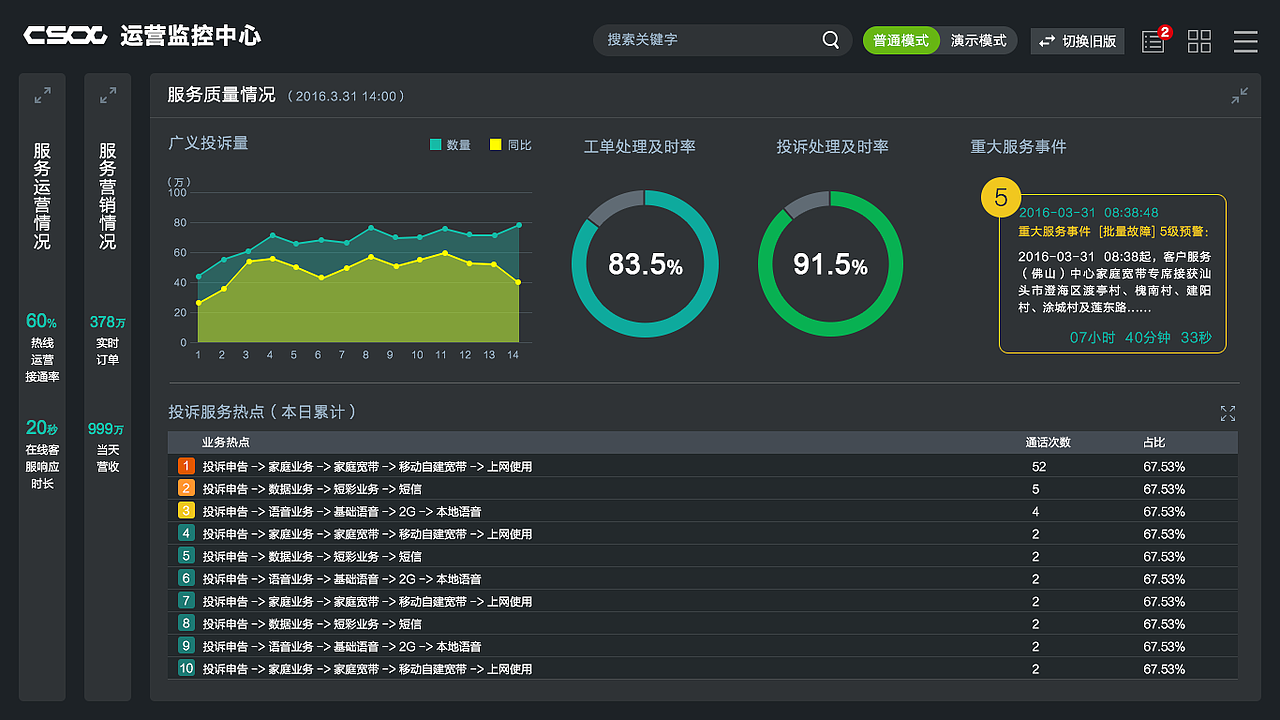This screenshot has height=720, width=1280.
Task: Click the CSOC logo
Action: point(65,36)
